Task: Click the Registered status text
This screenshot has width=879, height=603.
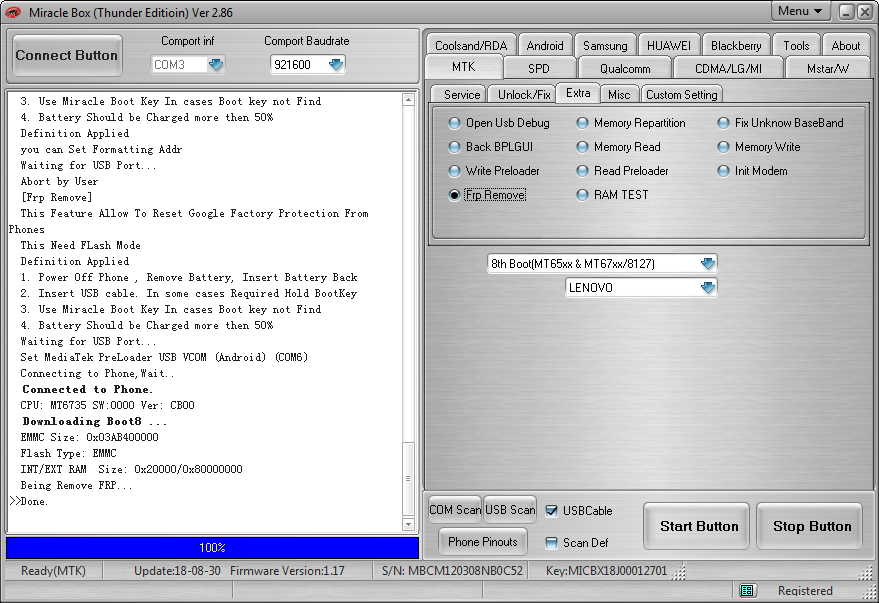Action: pos(805,591)
